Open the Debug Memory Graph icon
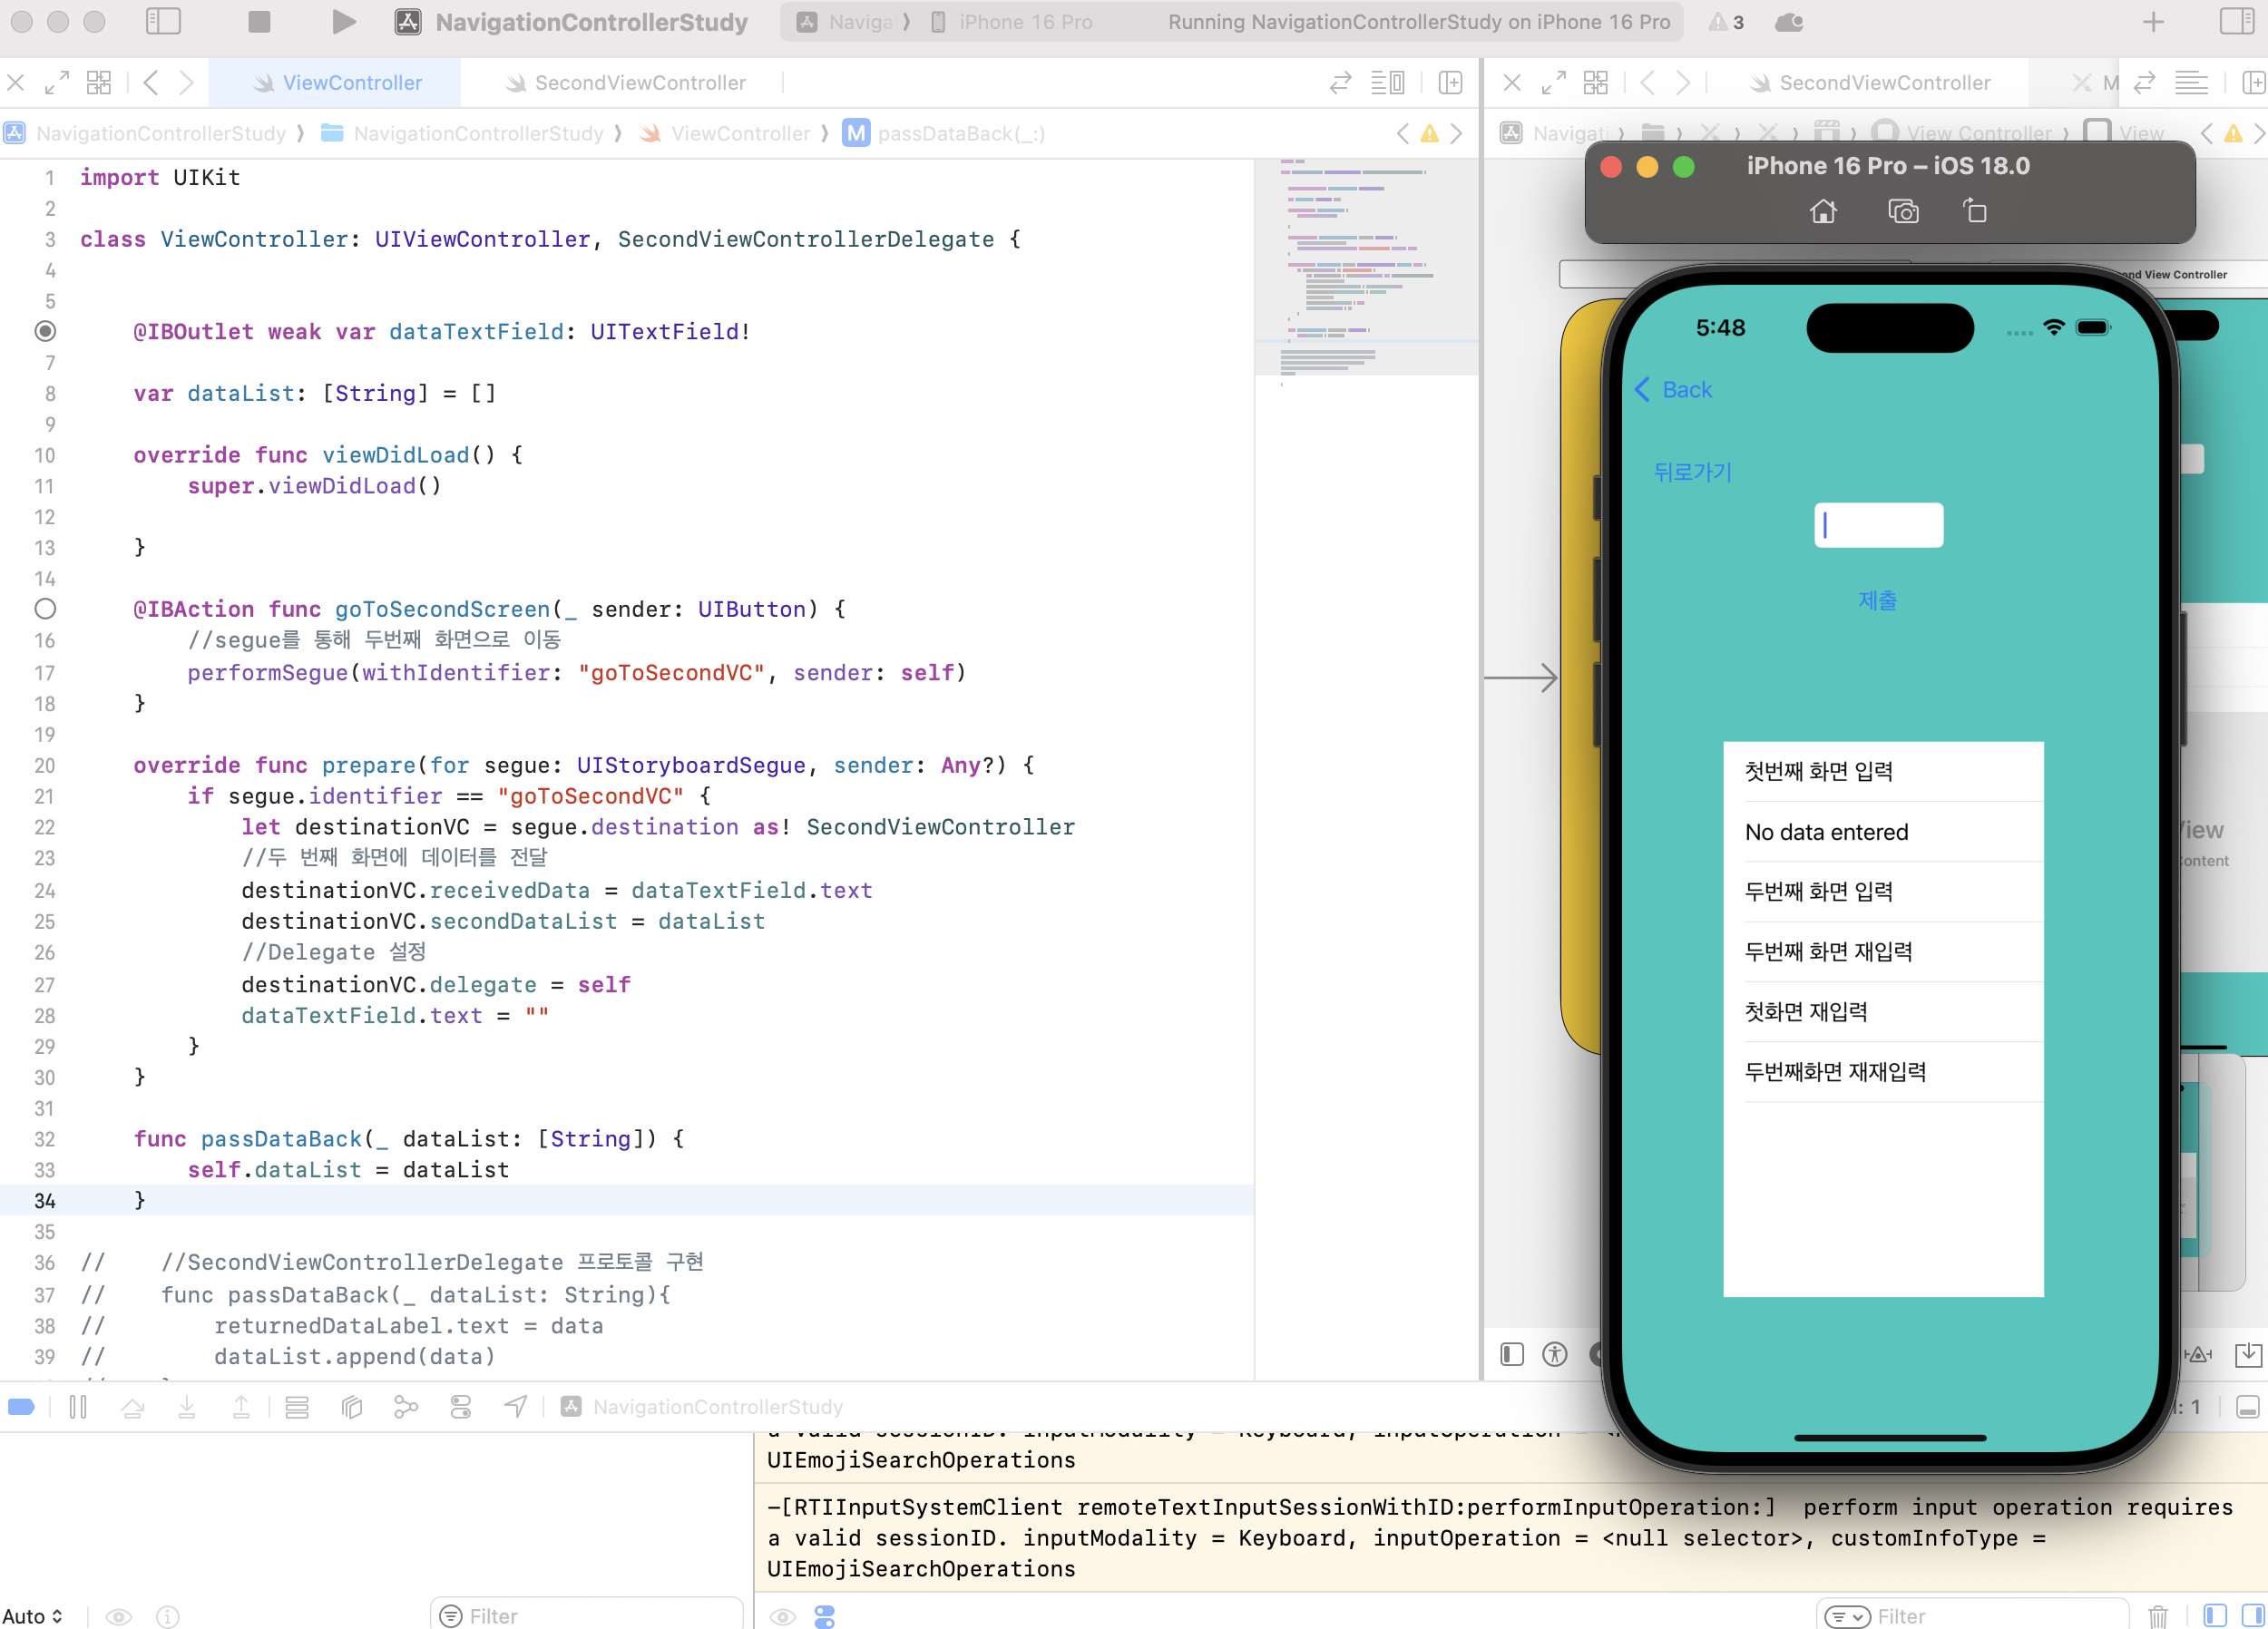 tap(406, 1407)
